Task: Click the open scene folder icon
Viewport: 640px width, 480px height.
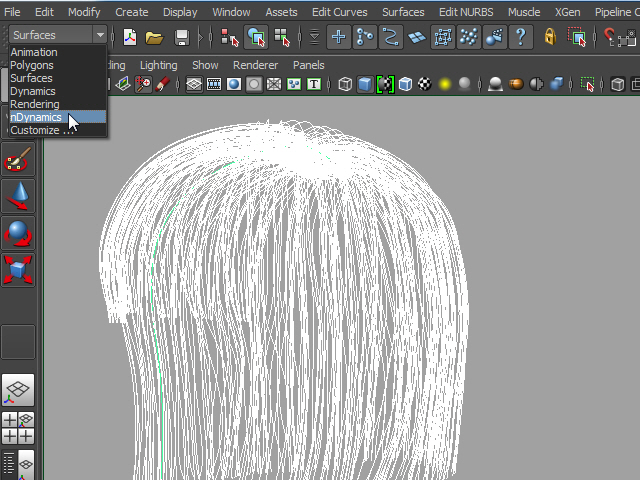Action: [x=154, y=38]
